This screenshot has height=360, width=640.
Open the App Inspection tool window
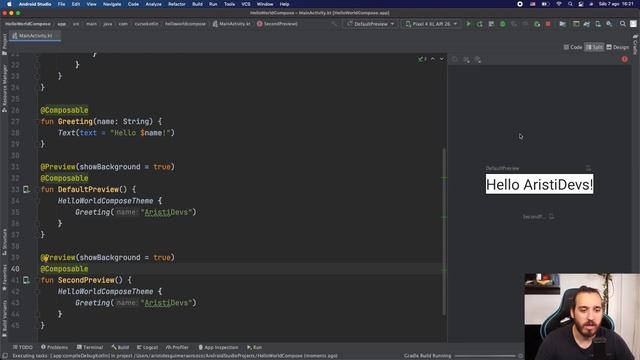218,347
